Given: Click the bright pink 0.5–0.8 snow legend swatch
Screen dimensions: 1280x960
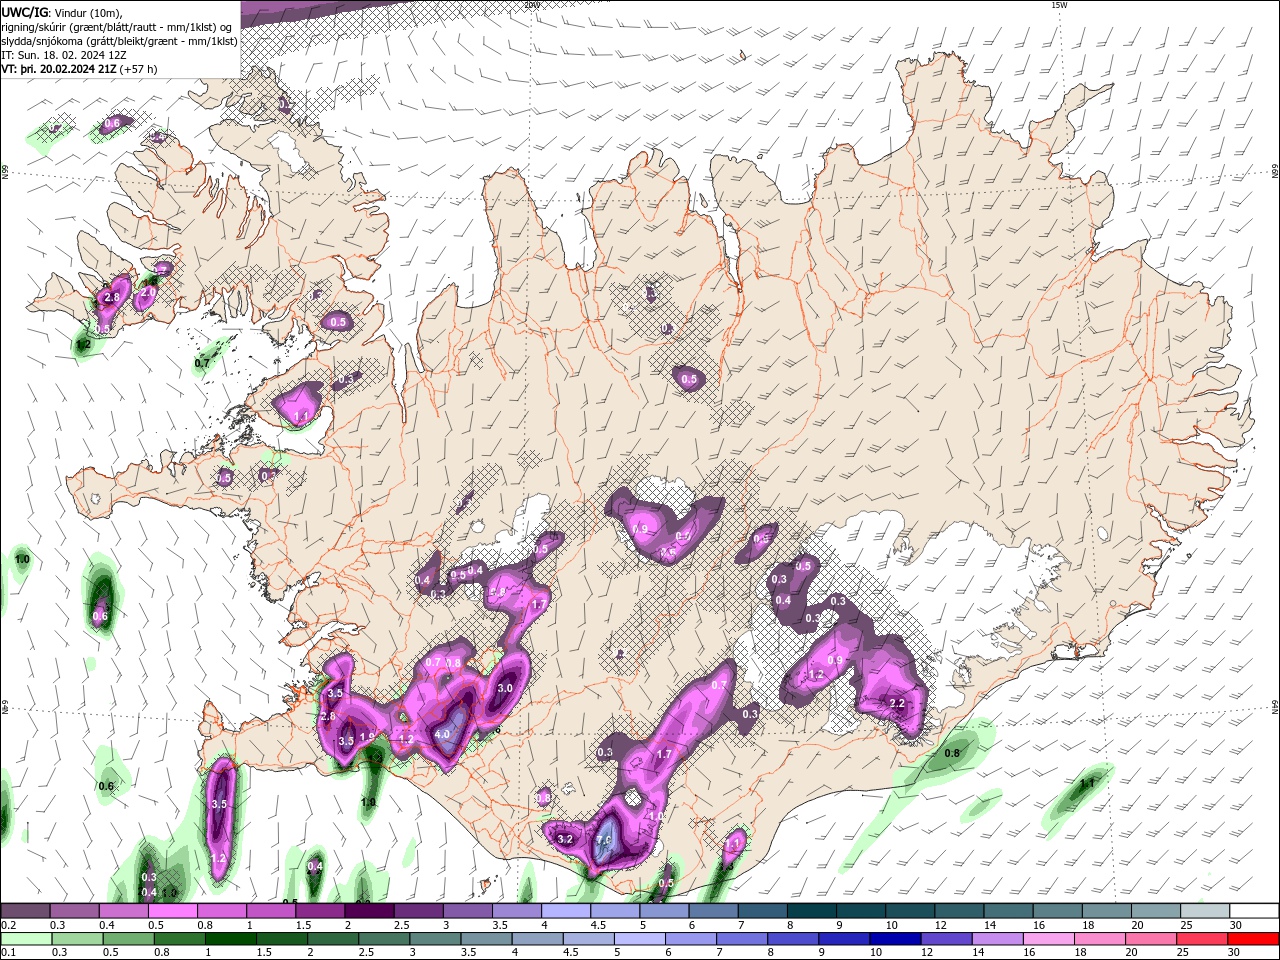Looking at the screenshot, I should (x=173, y=911).
